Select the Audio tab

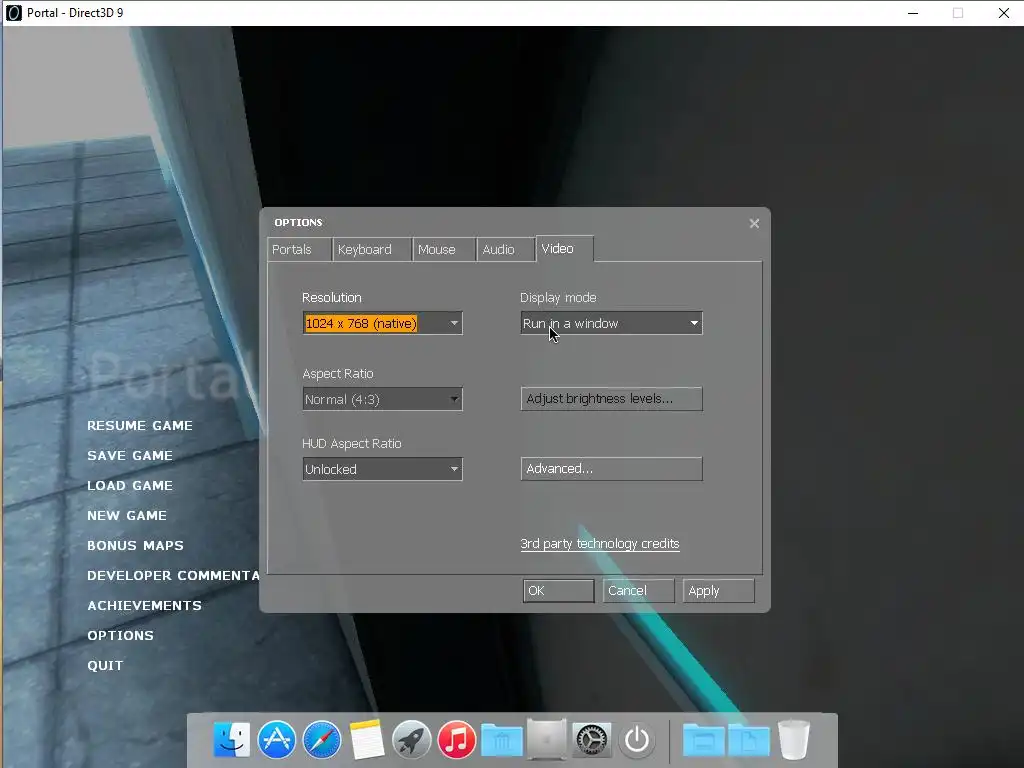coord(505,249)
